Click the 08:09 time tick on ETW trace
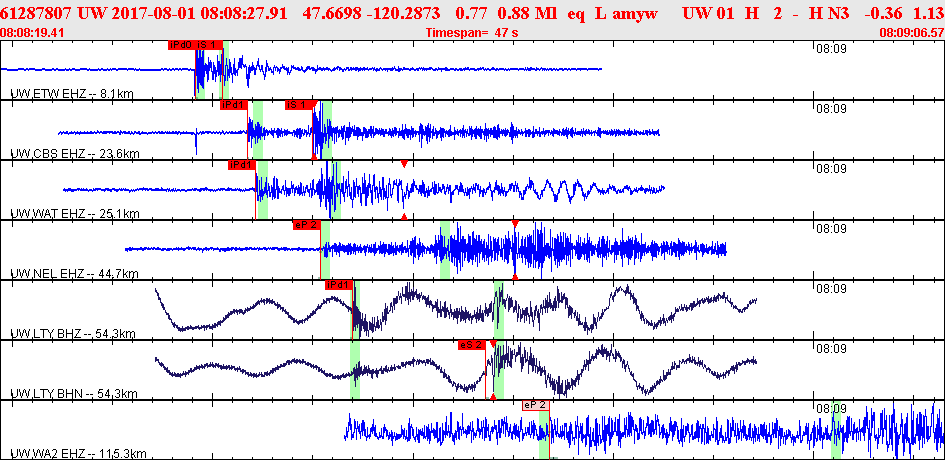The width and height of the screenshot is (945, 460). pyautogui.click(x=831, y=49)
